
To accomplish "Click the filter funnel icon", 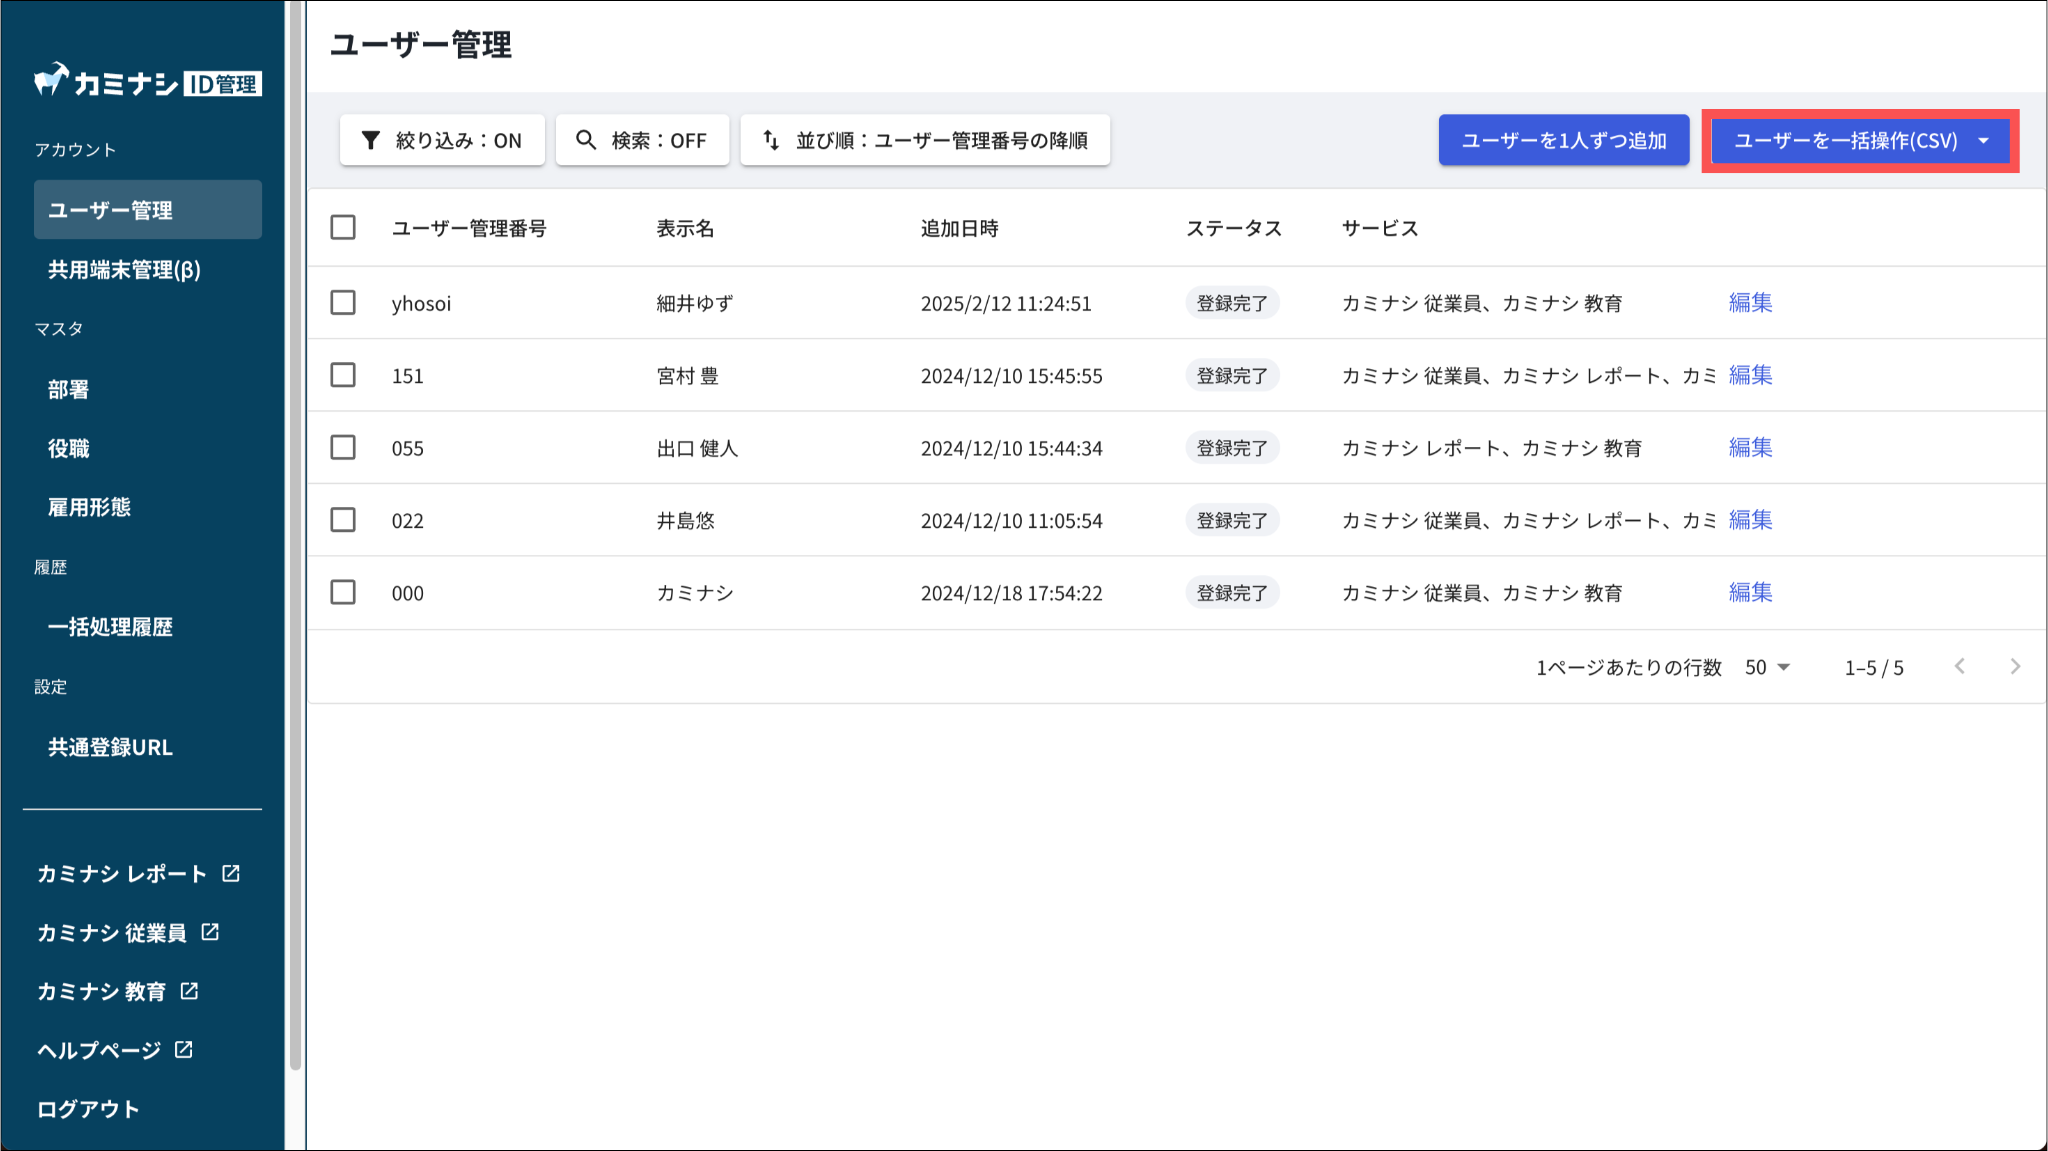I will (x=371, y=140).
